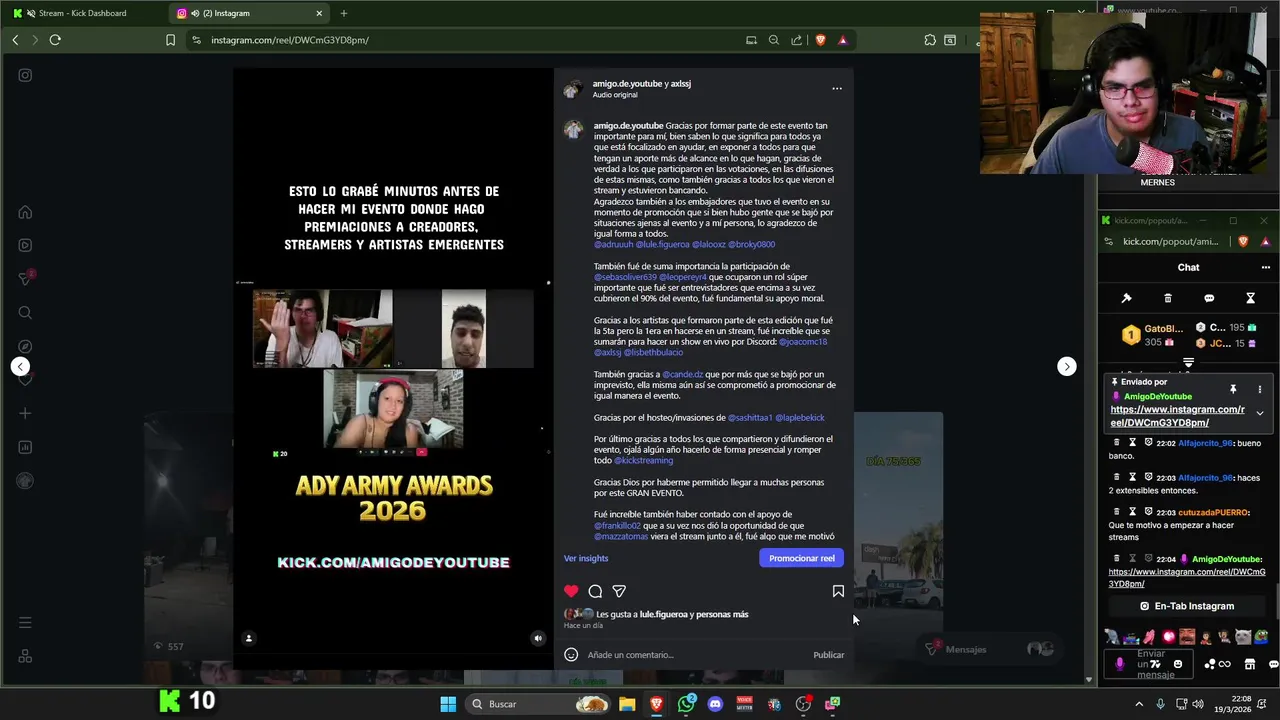Expand pinned message with the chevron
The image size is (1280, 720).
(x=1260, y=413)
